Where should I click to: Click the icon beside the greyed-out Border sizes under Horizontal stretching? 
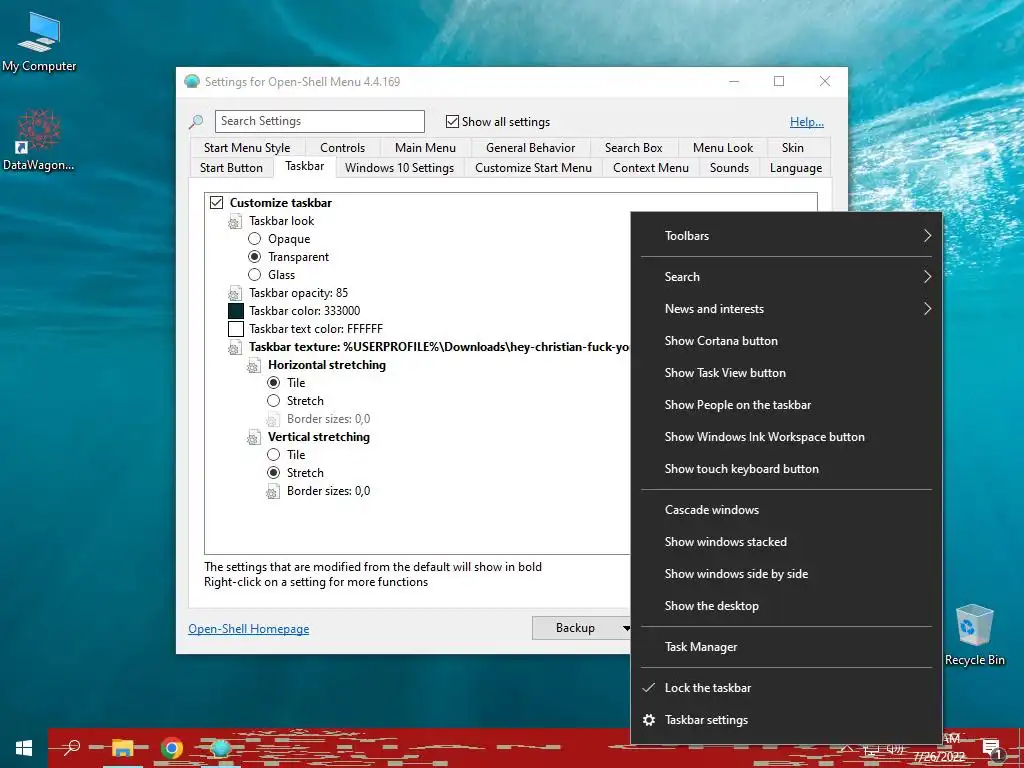pos(273,419)
